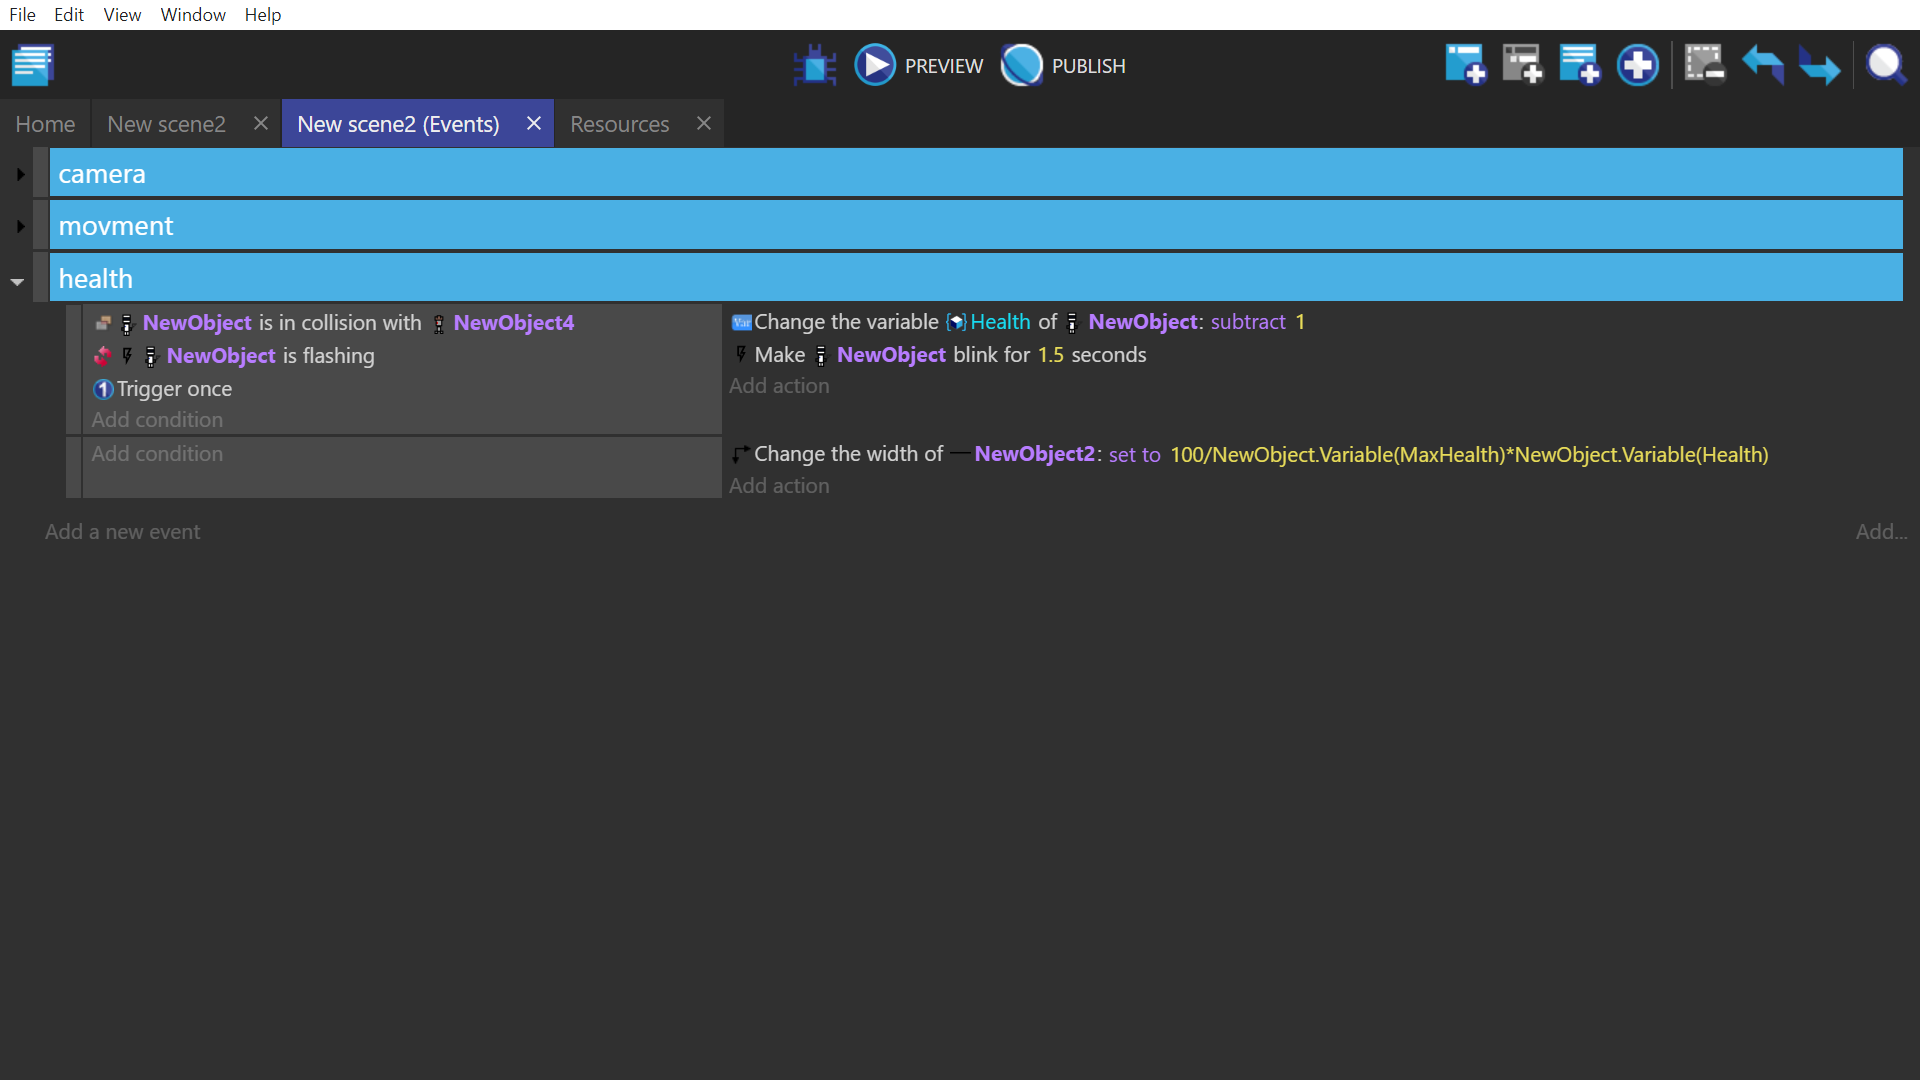1920x1080 pixels.
Task: Switch to the Home tab
Action: 45,124
